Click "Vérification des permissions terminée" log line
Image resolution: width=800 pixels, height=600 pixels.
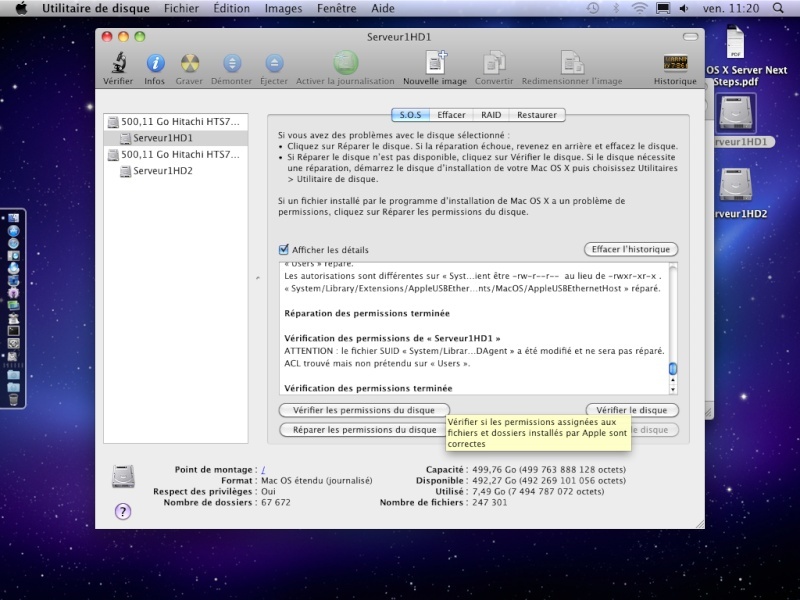[x=368, y=388]
